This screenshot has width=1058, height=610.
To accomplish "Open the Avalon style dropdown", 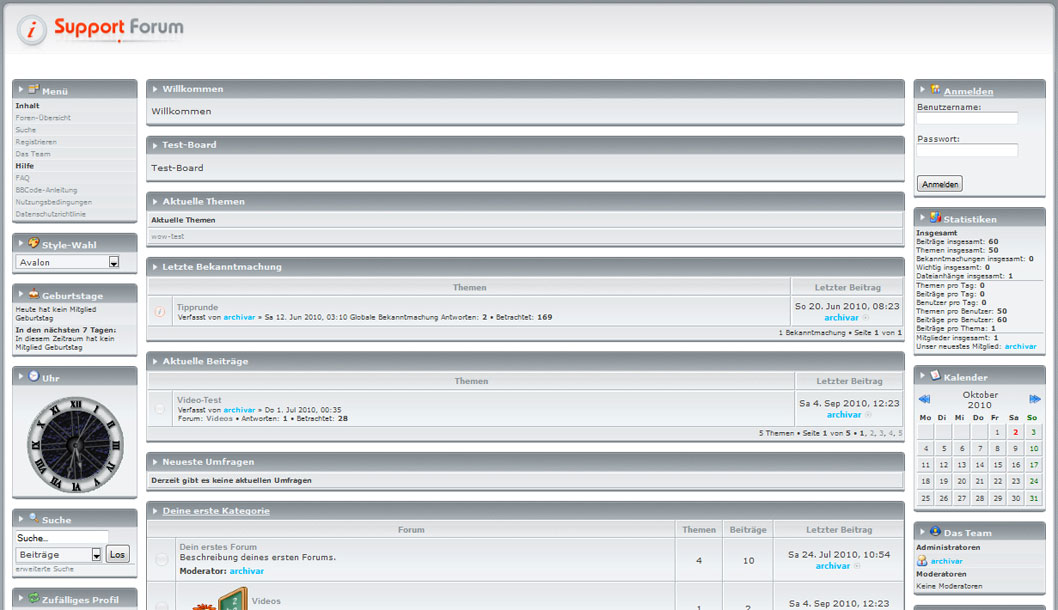I will 114,263.
